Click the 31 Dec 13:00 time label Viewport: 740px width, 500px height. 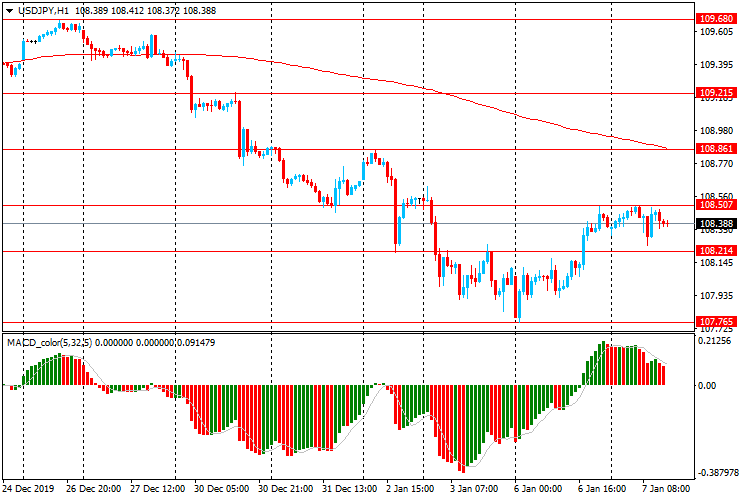350,488
